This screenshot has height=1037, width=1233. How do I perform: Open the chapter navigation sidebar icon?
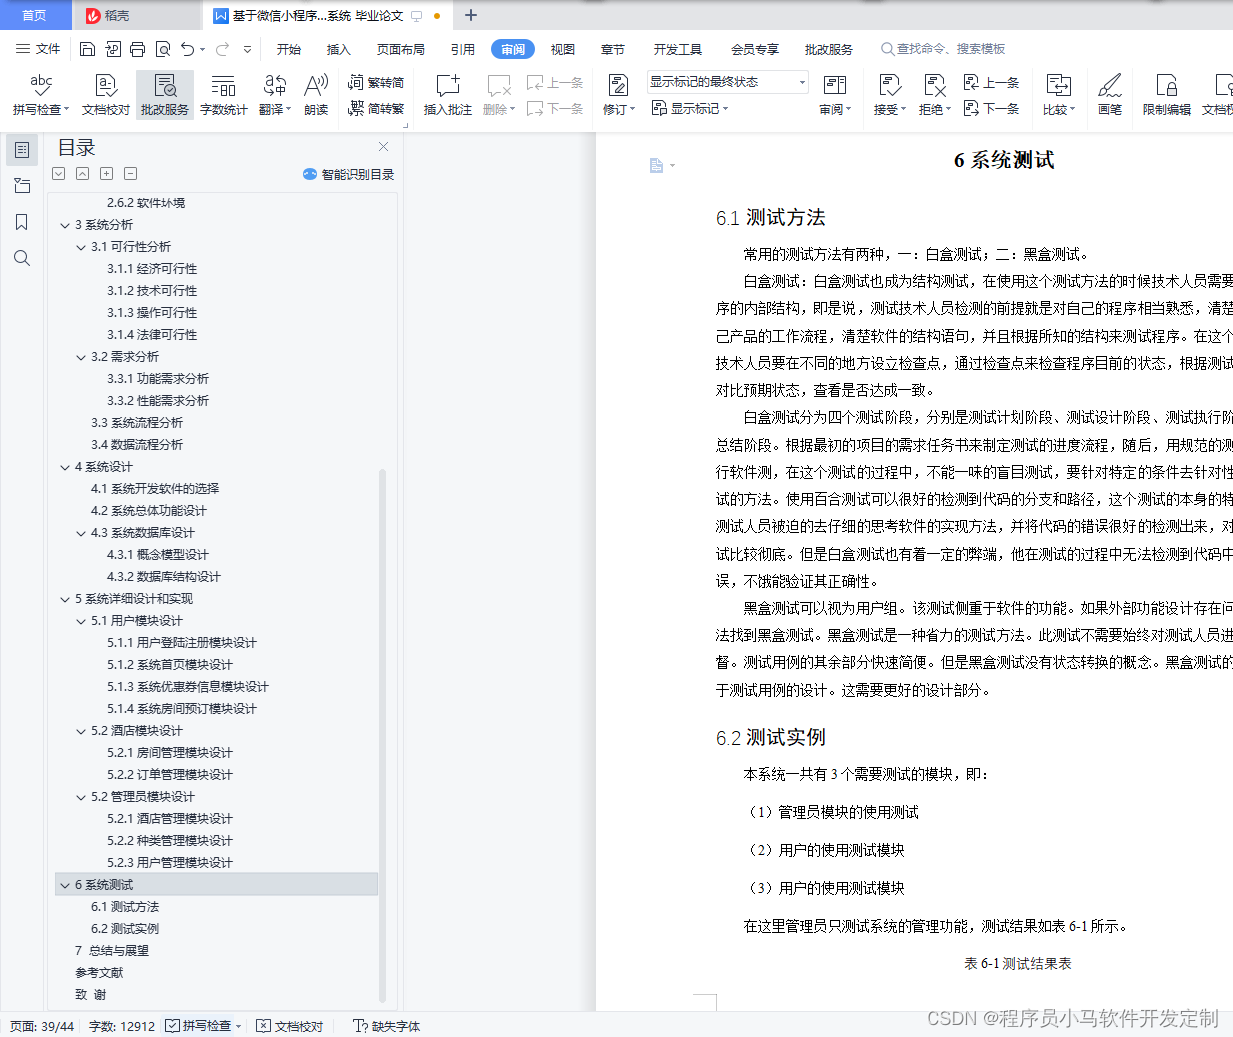pyautogui.click(x=22, y=186)
